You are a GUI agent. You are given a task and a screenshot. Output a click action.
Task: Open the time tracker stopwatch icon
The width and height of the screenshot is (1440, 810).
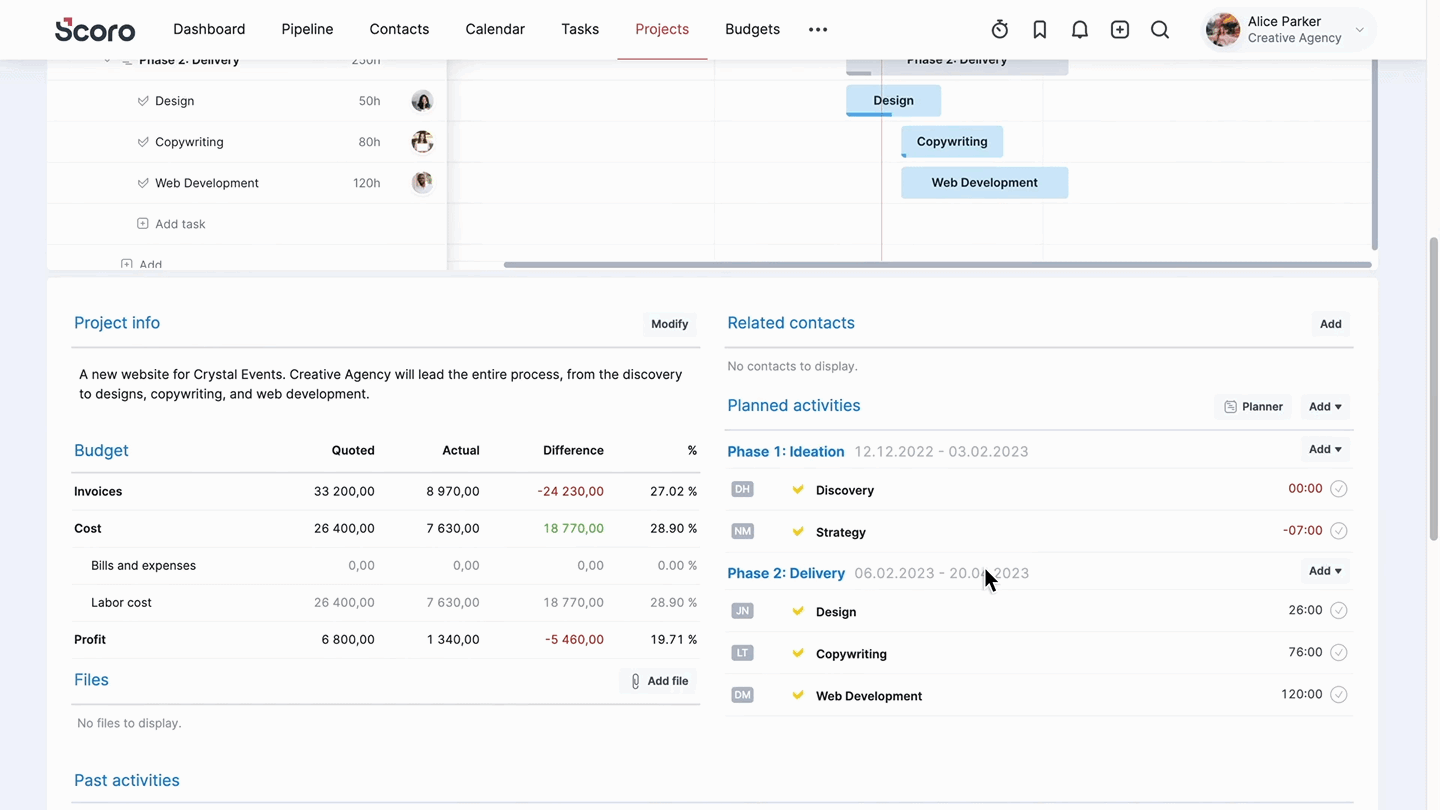[1000, 30]
